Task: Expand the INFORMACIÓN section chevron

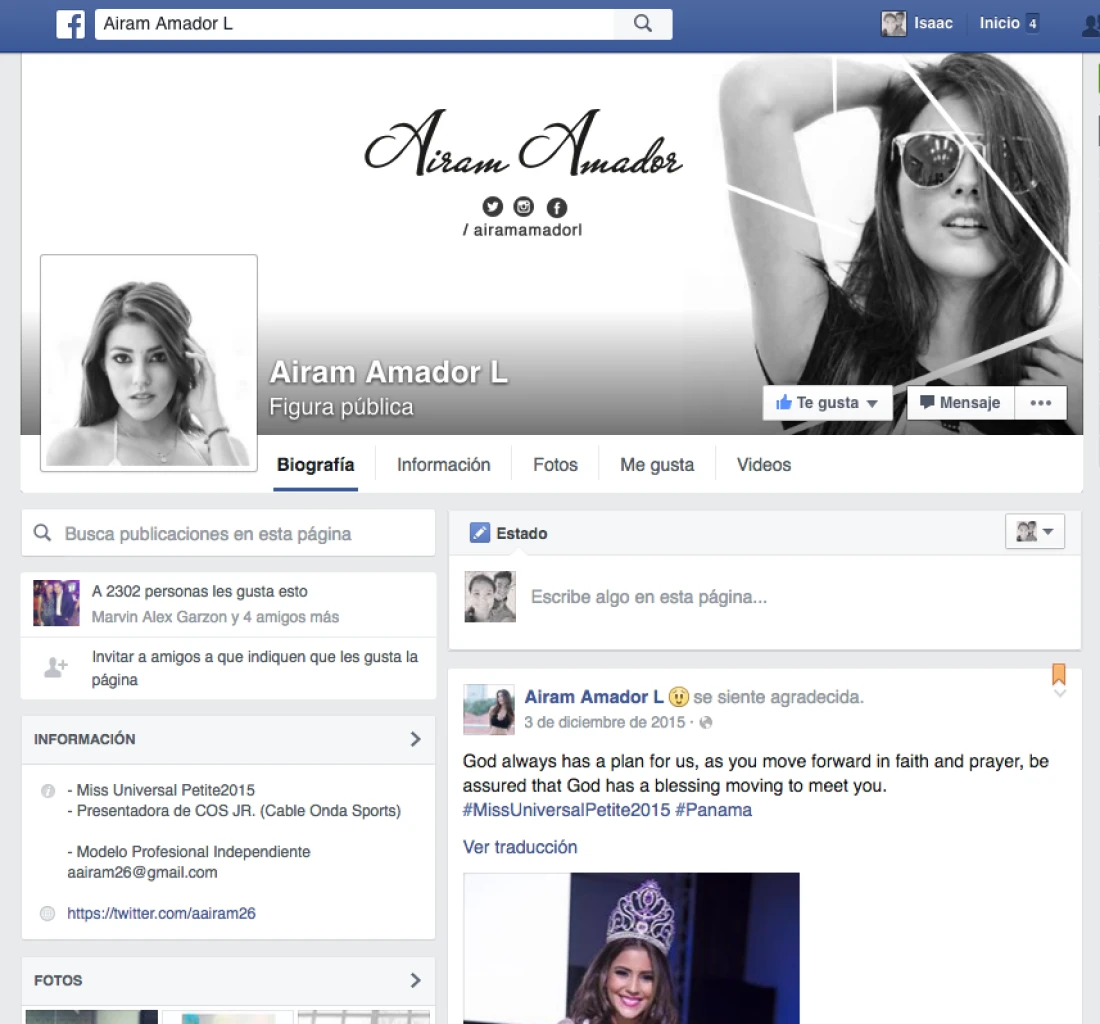Action: click(415, 739)
